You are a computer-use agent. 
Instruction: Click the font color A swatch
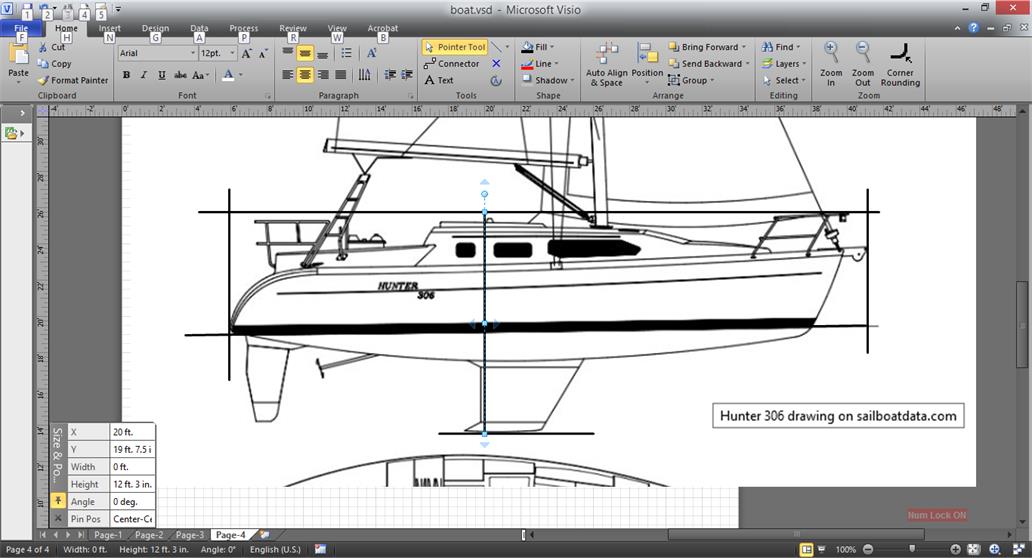pos(228,75)
